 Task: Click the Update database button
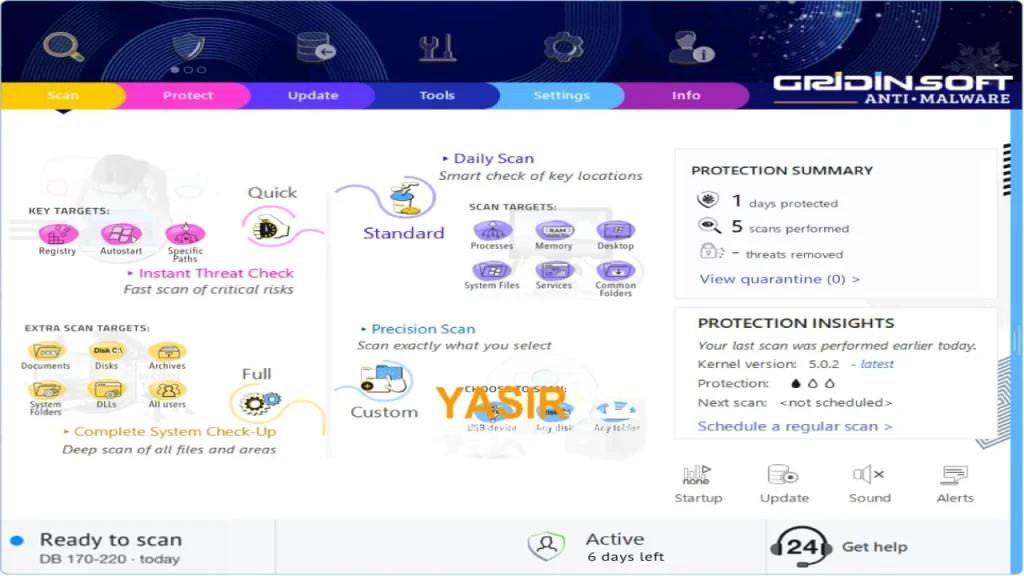click(784, 484)
